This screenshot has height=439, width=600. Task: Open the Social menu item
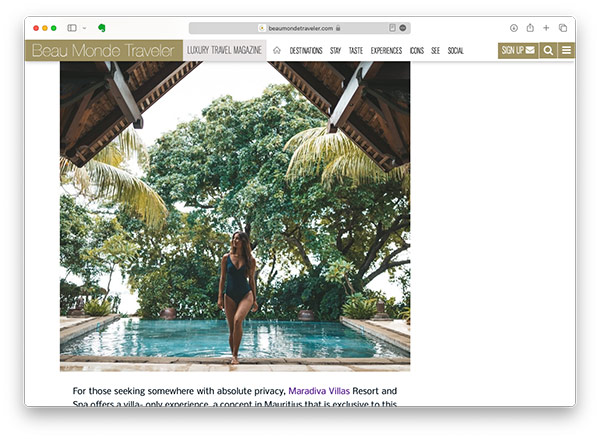tap(455, 50)
